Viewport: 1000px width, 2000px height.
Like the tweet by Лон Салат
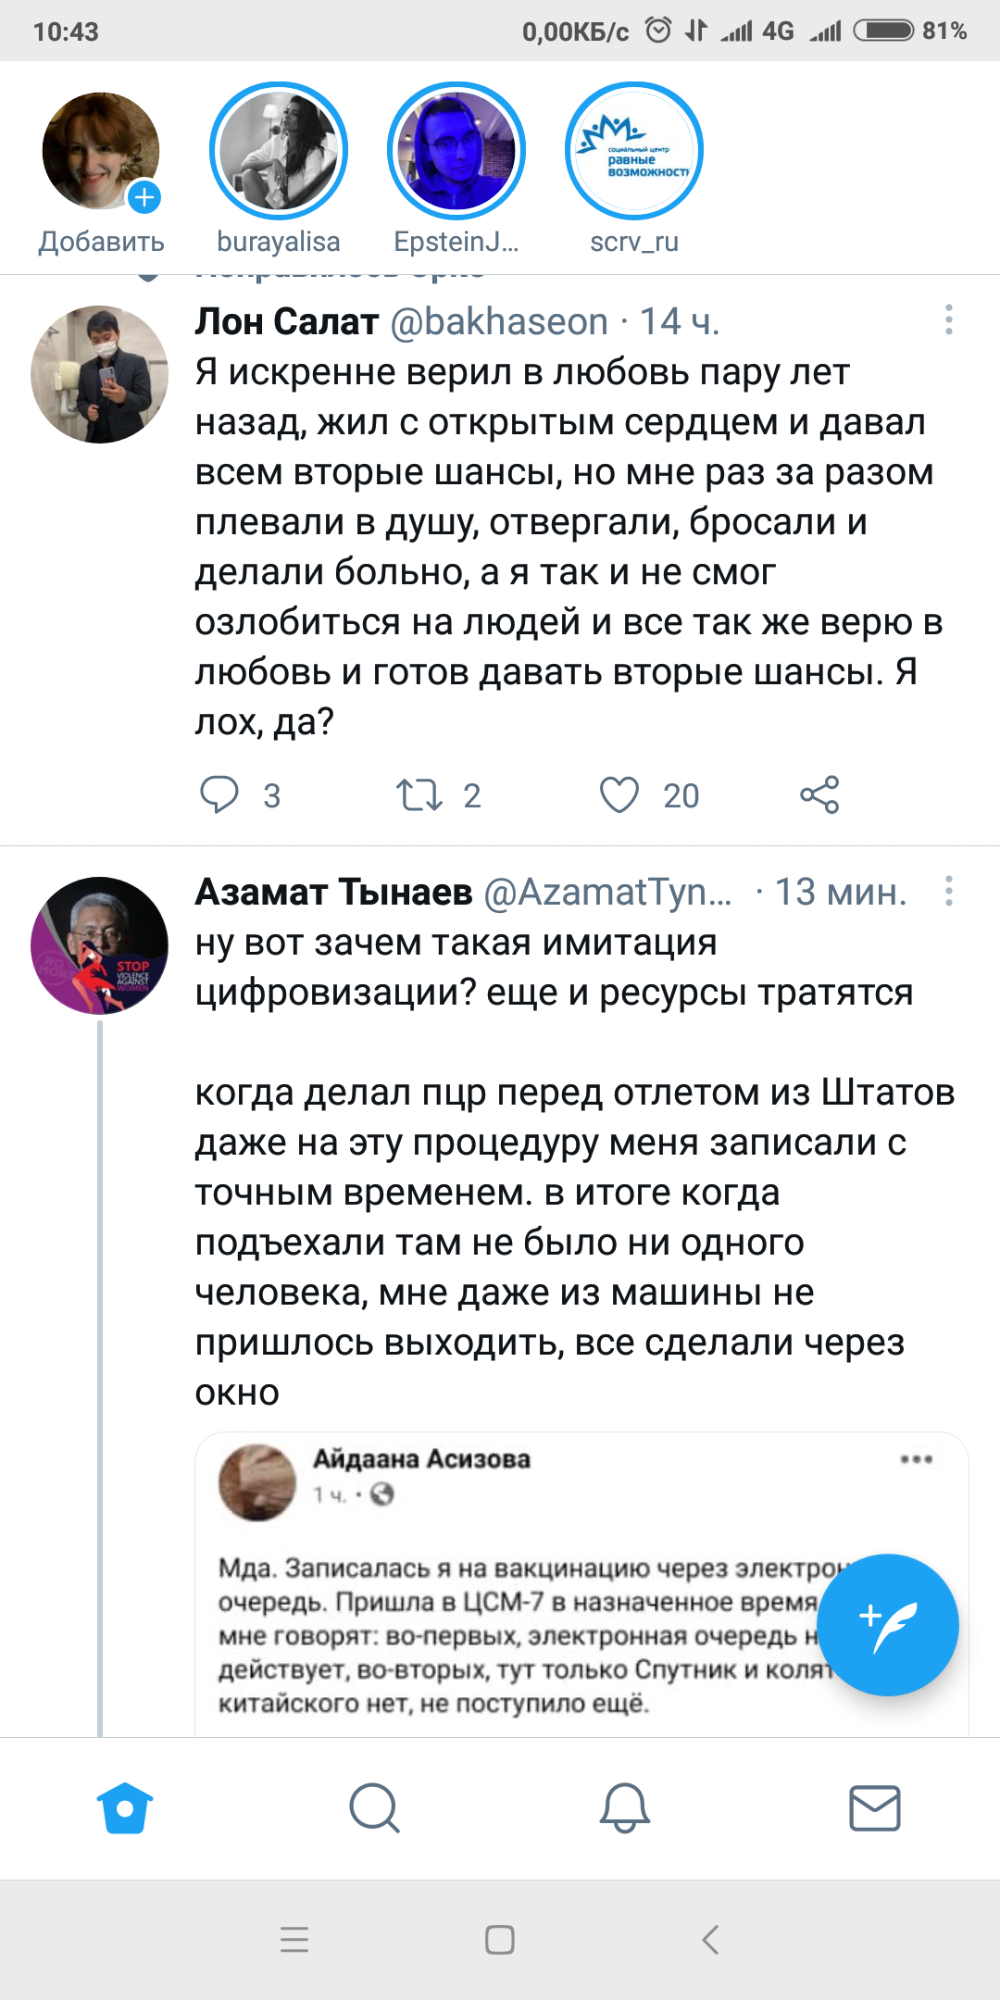619,795
